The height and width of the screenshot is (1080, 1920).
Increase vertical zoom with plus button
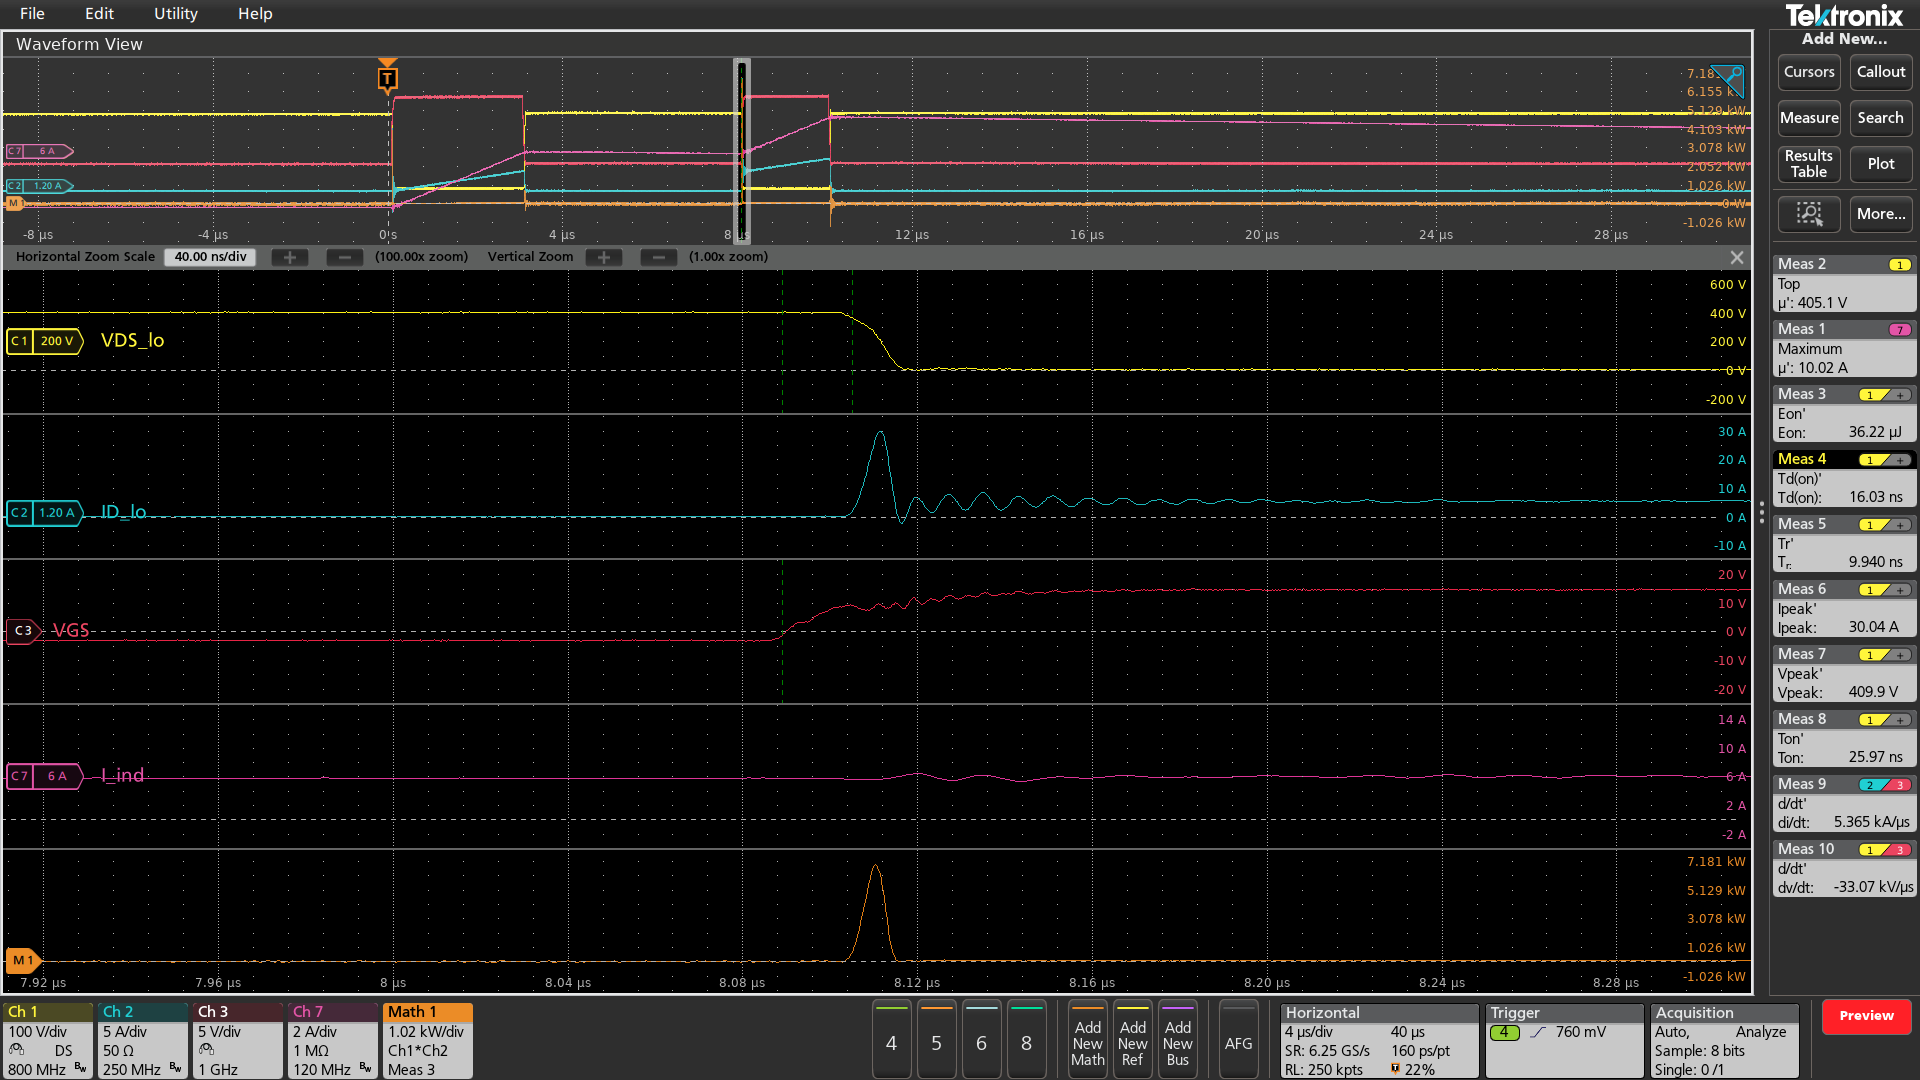point(604,257)
